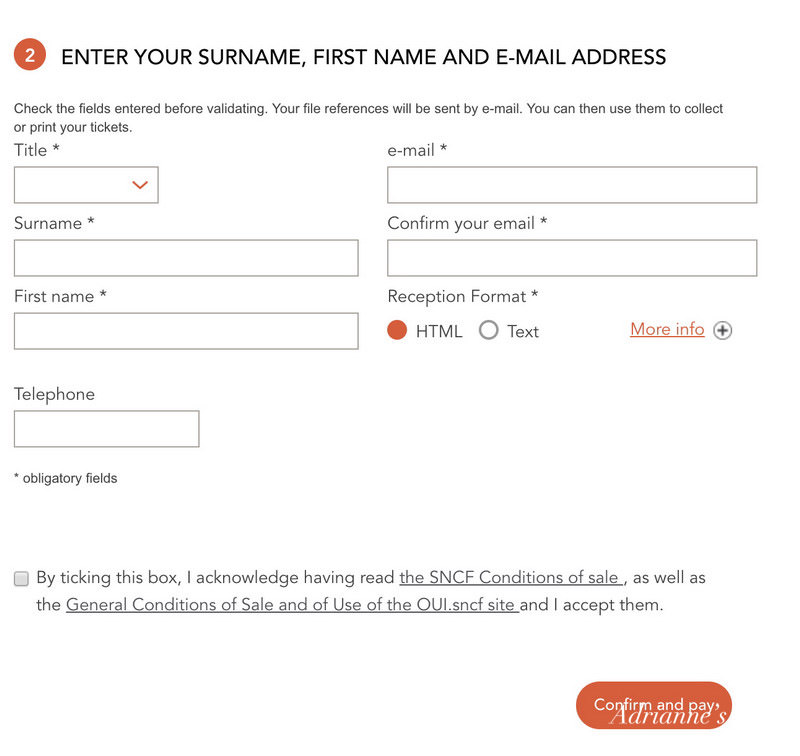Focus the Surname input field
The width and height of the screenshot is (800, 756).
[186, 258]
